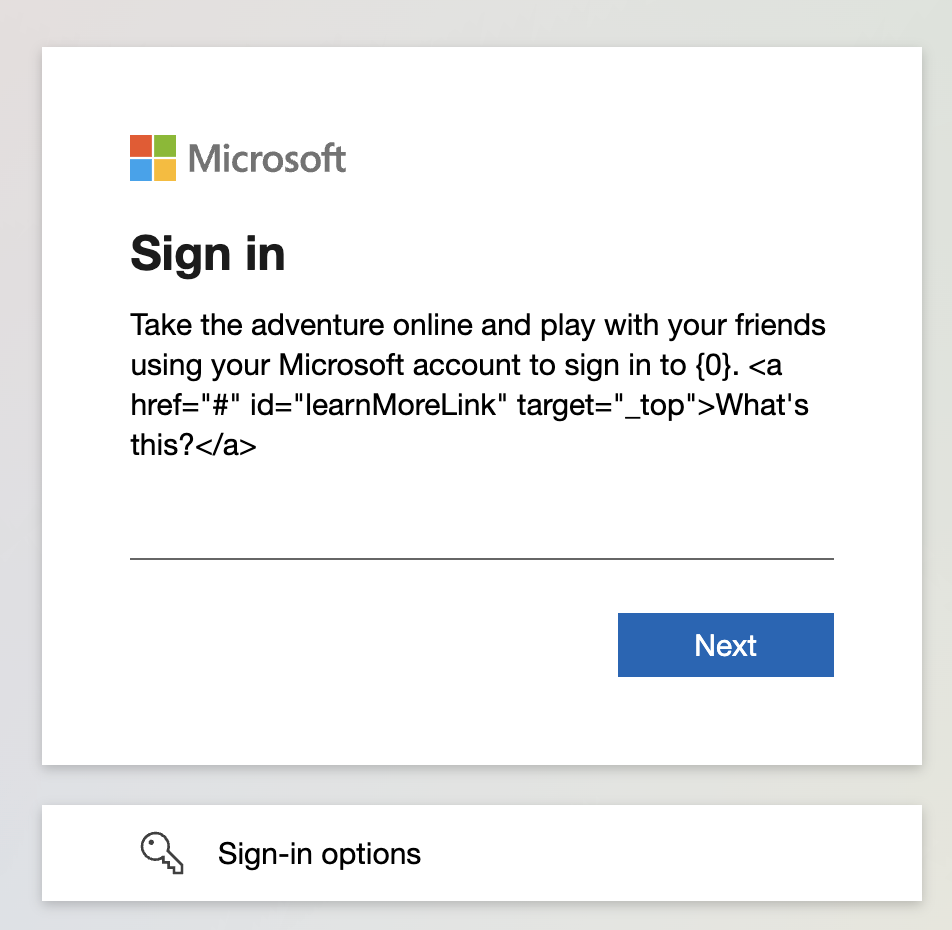Viewport: 952px width, 930px height.
Task: Click the "What's this?" text
Action: pyautogui.click(x=762, y=406)
